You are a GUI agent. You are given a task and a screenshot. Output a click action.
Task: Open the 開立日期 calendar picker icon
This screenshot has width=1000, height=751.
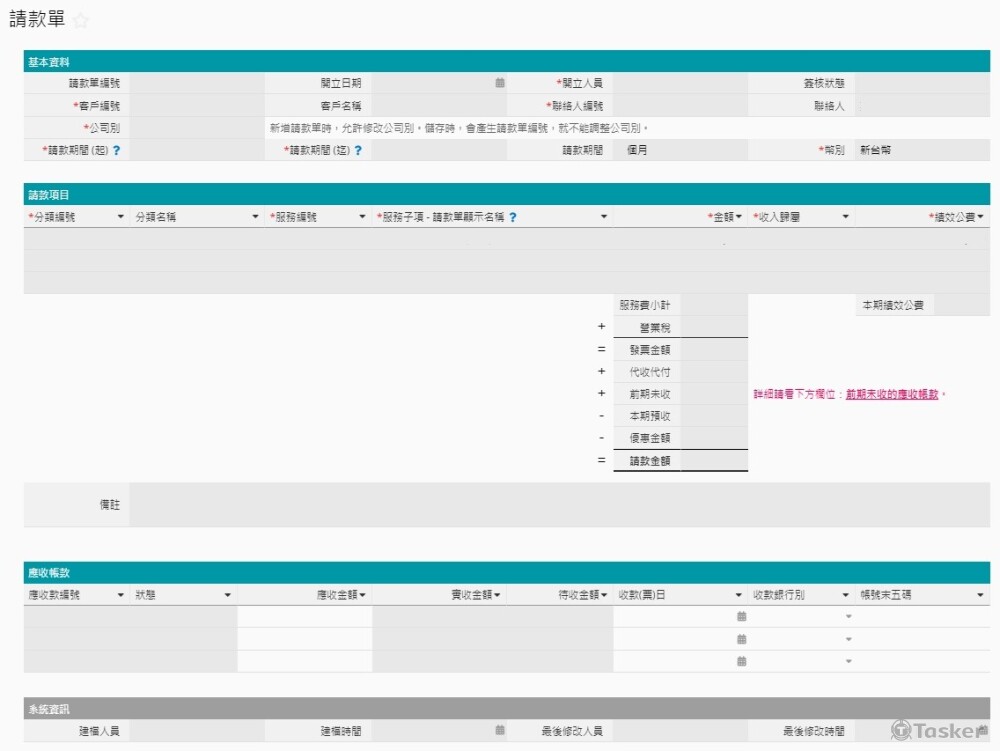[500, 83]
